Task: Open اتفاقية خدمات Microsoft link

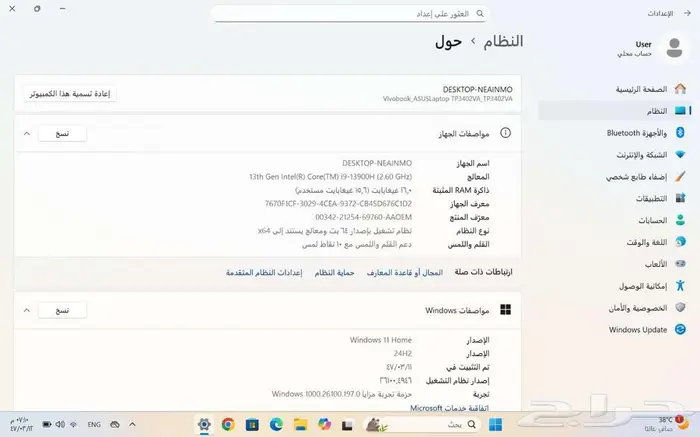Action: [449, 408]
